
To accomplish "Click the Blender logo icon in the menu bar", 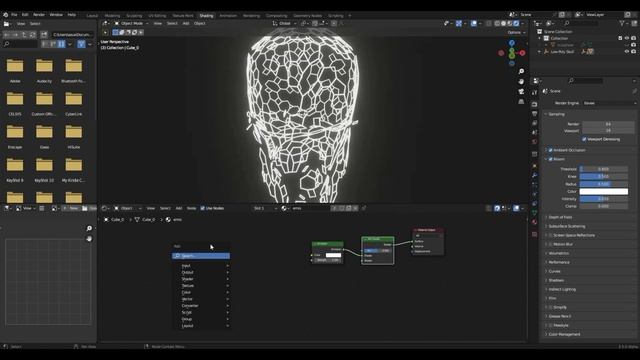I will [x=6, y=15].
